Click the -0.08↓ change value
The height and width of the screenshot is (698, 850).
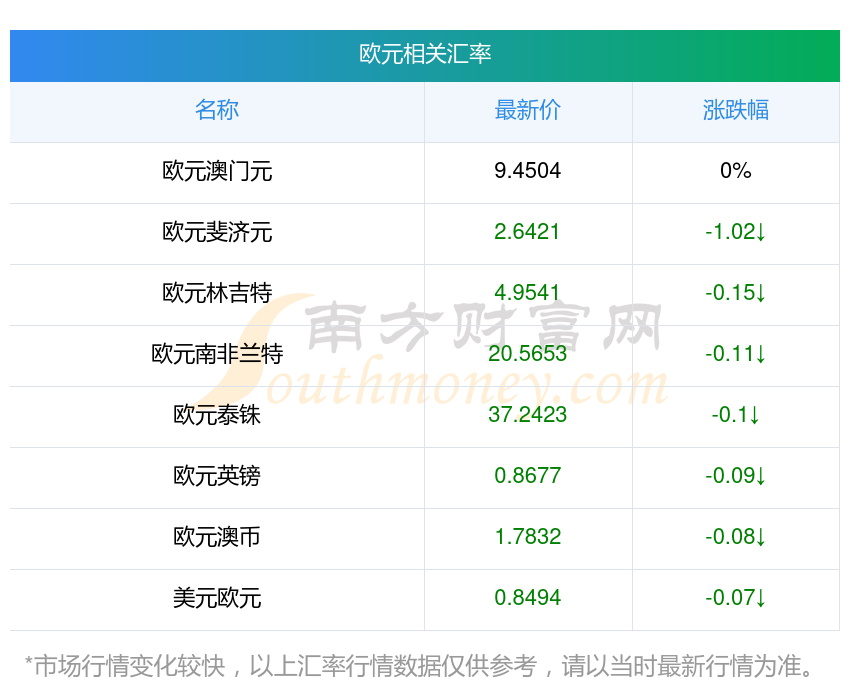(x=736, y=537)
